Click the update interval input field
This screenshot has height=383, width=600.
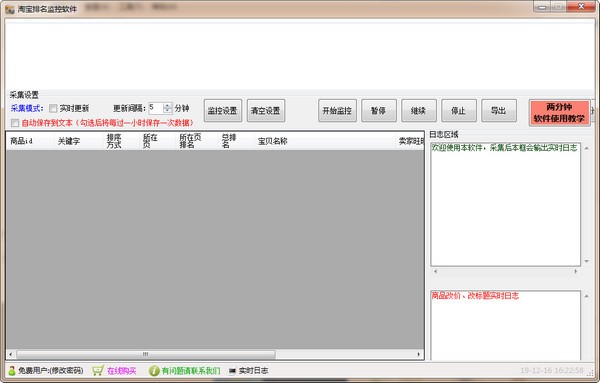(156, 108)
